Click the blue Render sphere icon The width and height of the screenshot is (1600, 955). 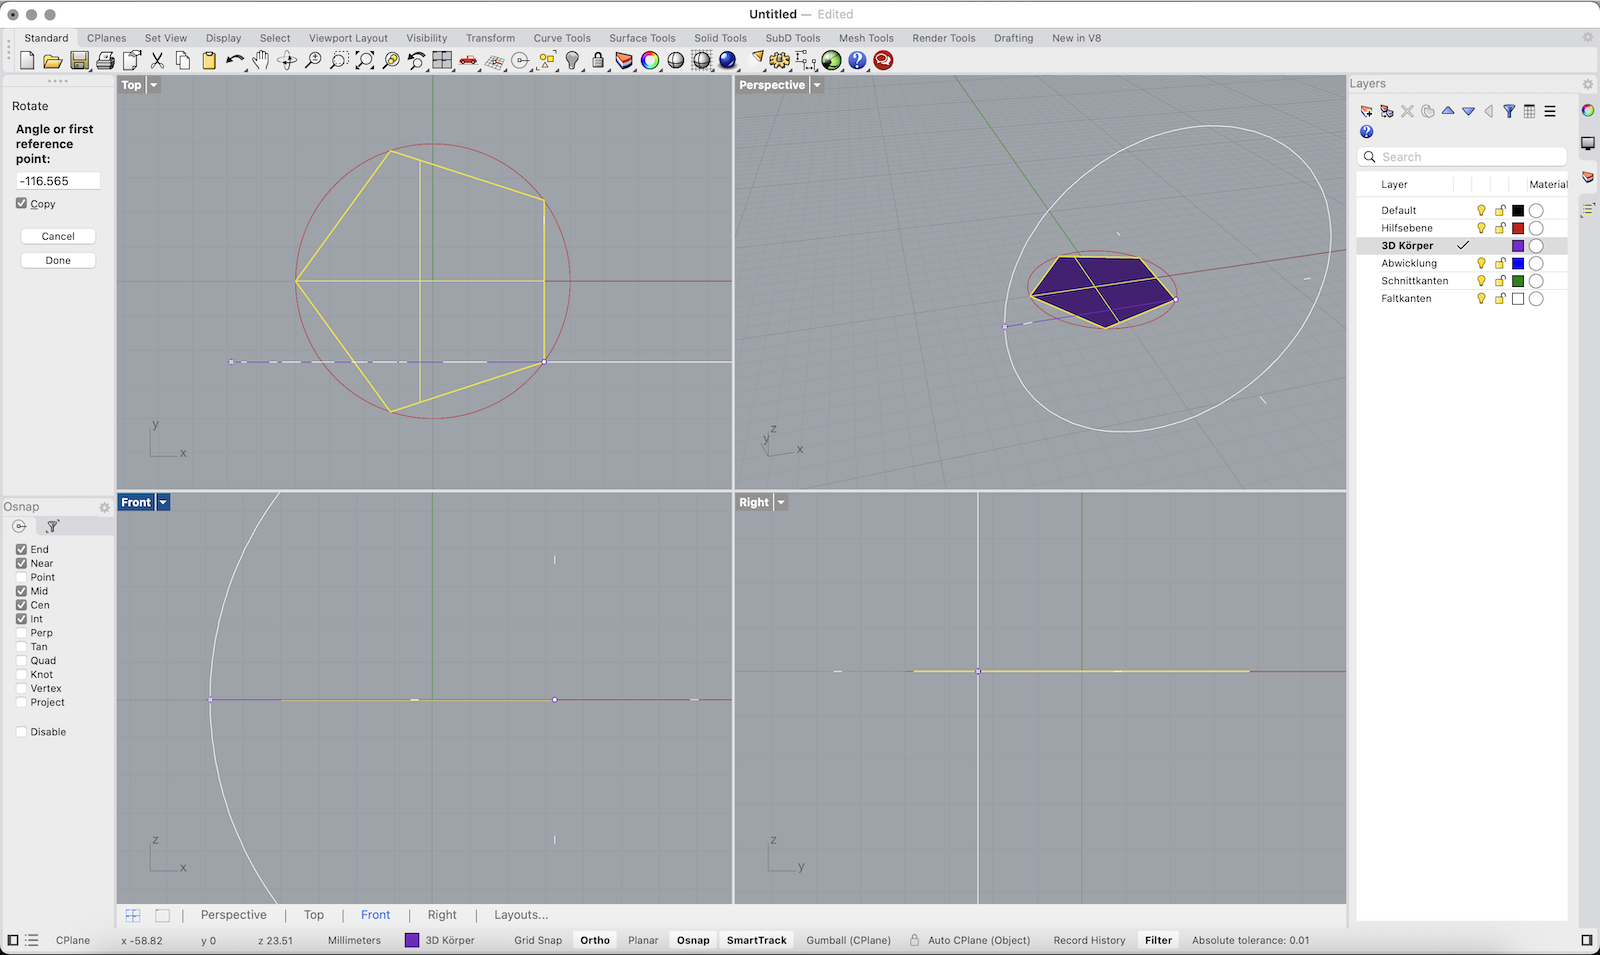[x=728, y=61]
